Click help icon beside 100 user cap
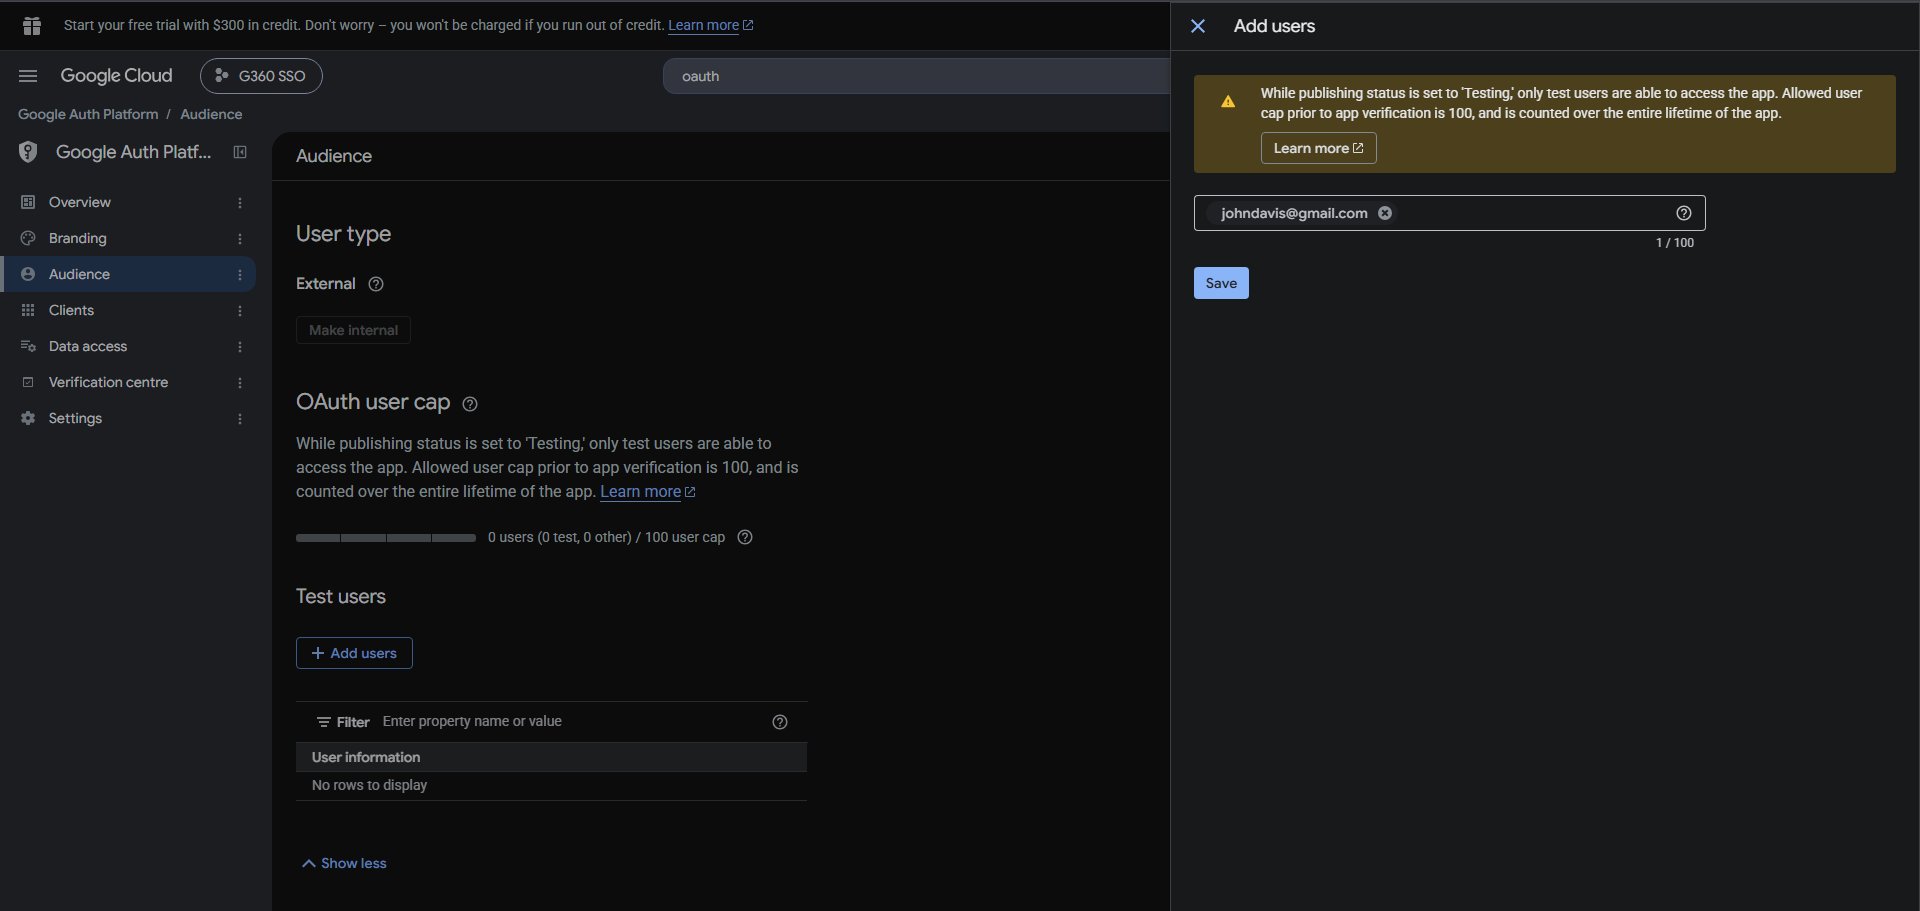Viewport: 1920px width, 911px height. point(745,537)
